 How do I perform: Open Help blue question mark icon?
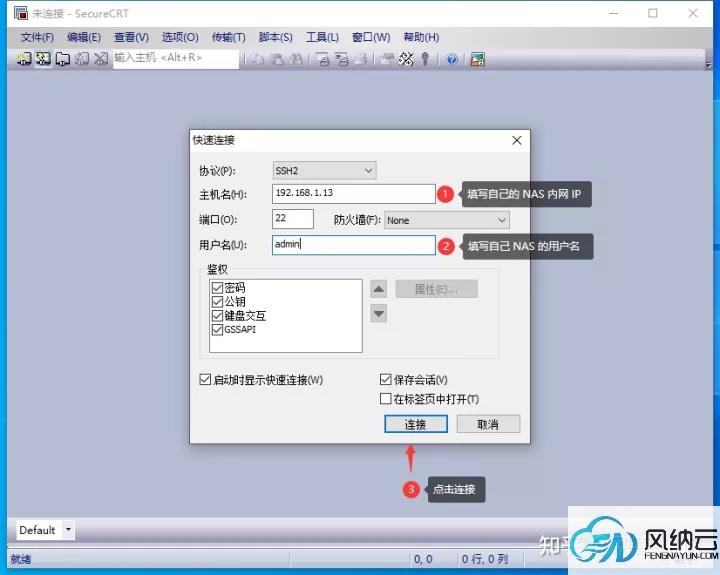coord(452,59)
